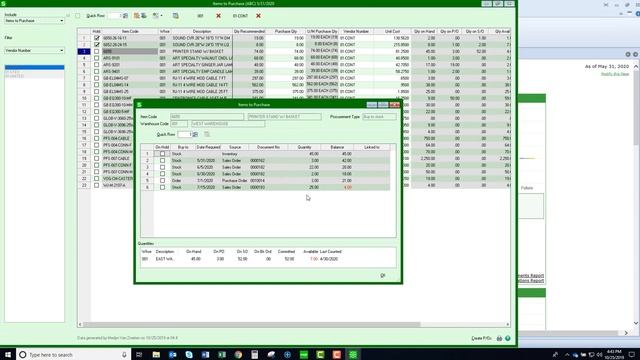Open Word from the taskbar
Screen dimensions: 640x360
point(205,355)
